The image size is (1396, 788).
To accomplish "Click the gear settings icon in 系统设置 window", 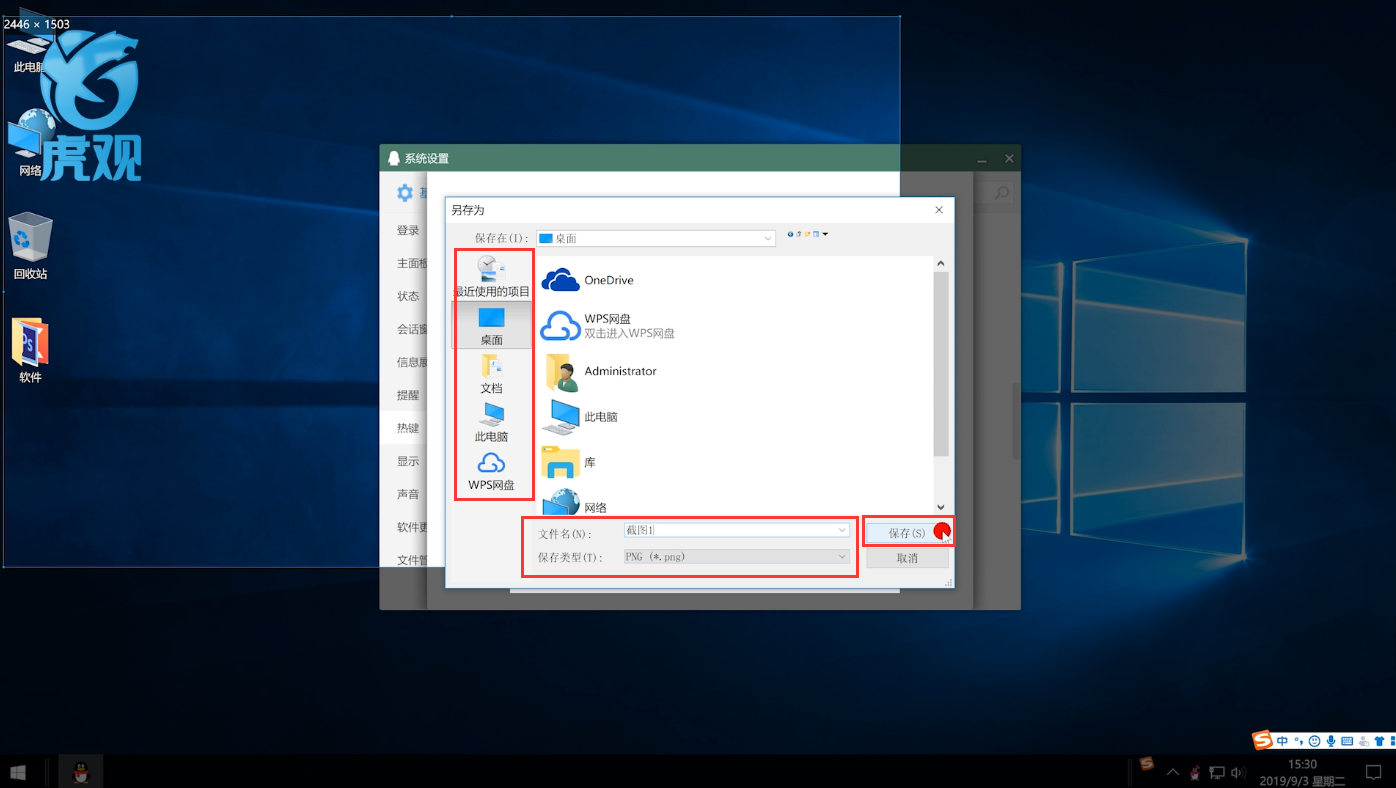I will tap(405, 193).
